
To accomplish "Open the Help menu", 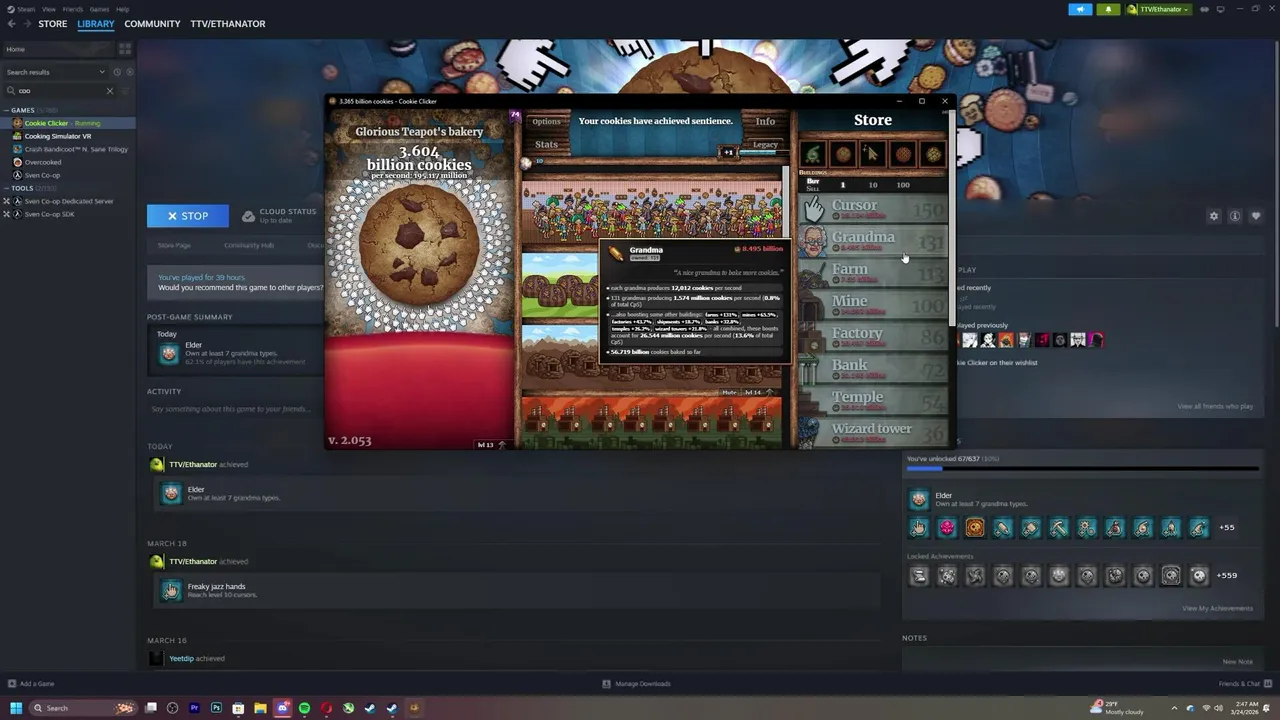I will pos(122,9).
